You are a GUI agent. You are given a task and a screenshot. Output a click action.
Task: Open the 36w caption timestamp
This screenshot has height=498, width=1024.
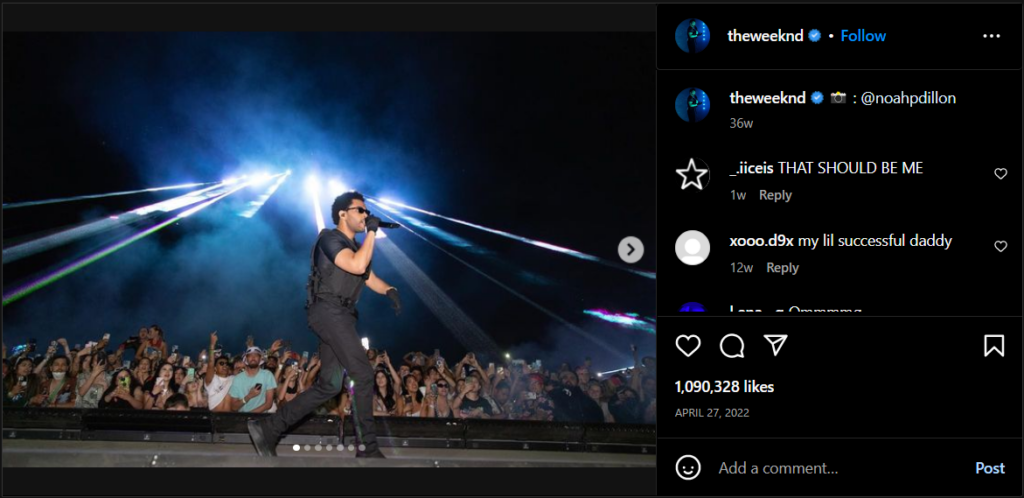coord(741,123)
